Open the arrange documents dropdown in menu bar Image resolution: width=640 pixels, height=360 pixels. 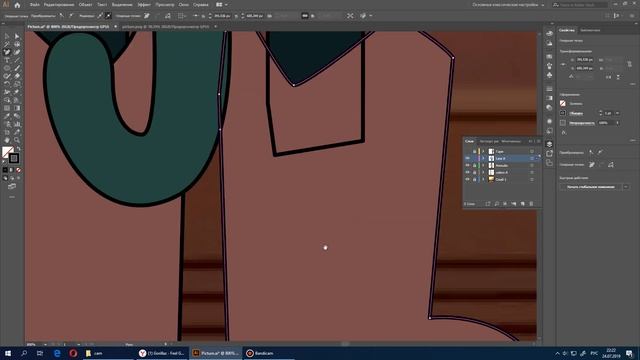222,5
